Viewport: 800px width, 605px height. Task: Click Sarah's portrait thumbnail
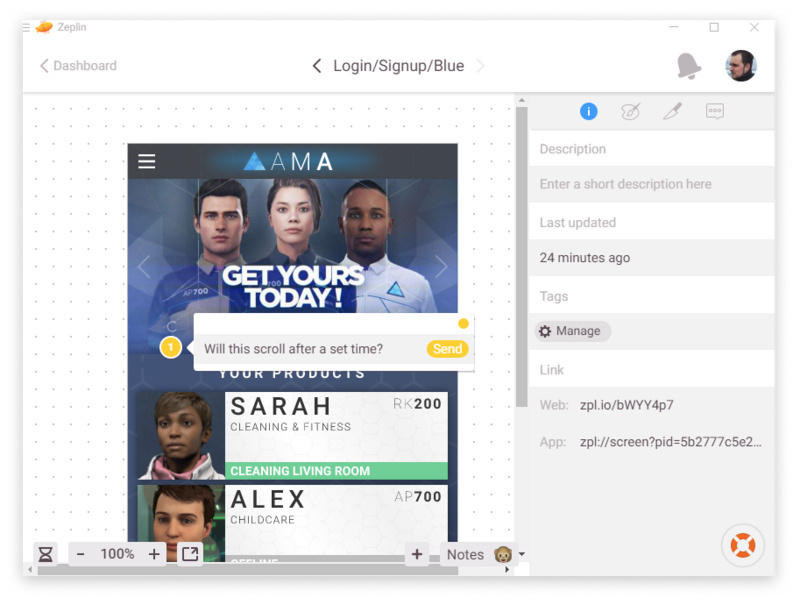pos(181,436)
